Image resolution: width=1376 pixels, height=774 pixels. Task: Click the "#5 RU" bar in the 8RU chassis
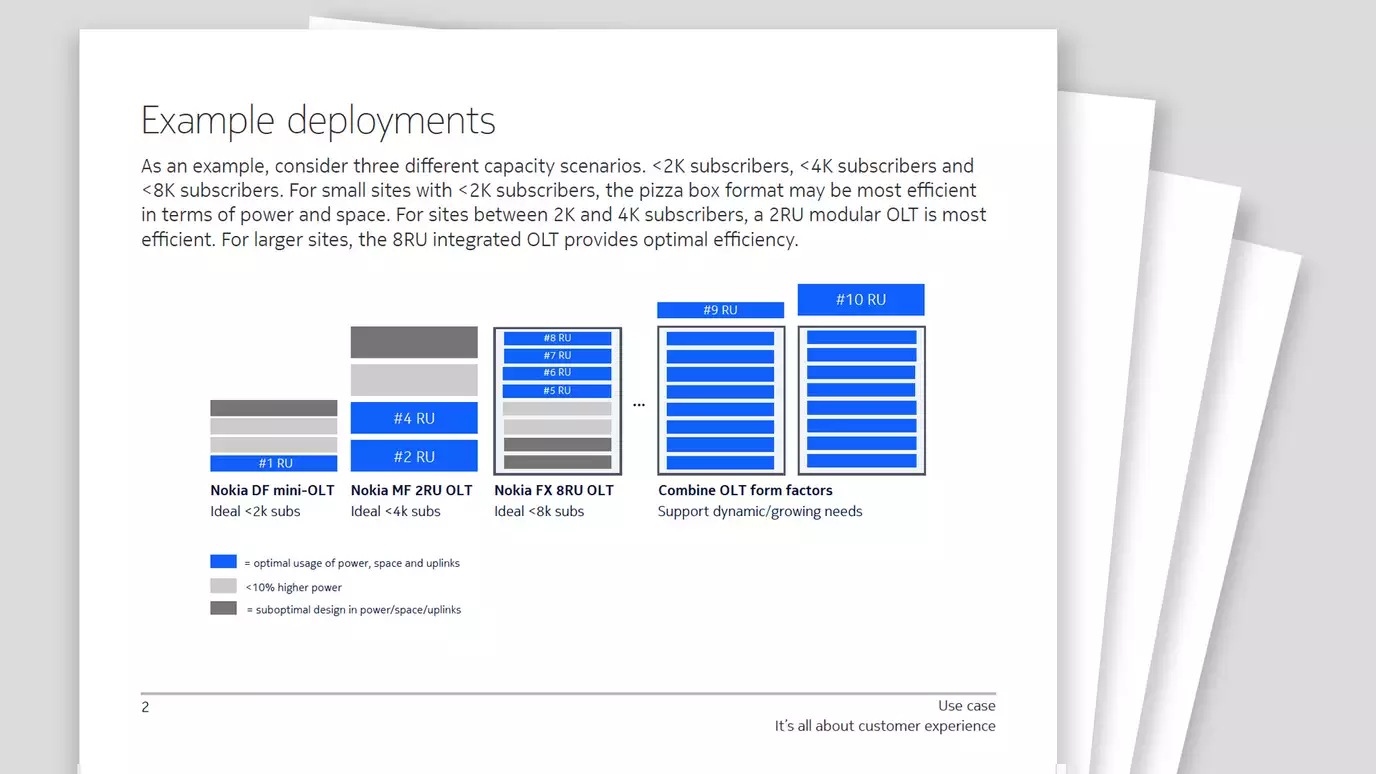pos(557,391)
